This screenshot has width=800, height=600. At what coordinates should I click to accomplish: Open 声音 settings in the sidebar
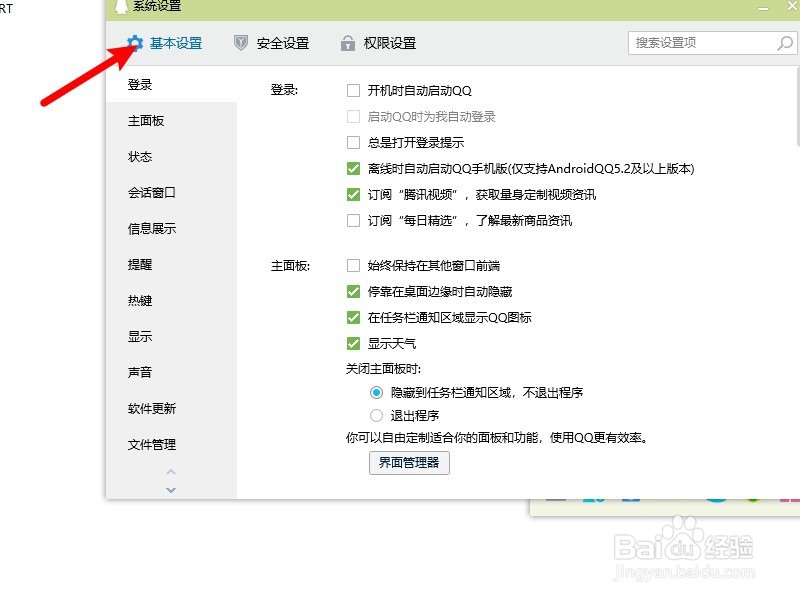tap(171, 372)
